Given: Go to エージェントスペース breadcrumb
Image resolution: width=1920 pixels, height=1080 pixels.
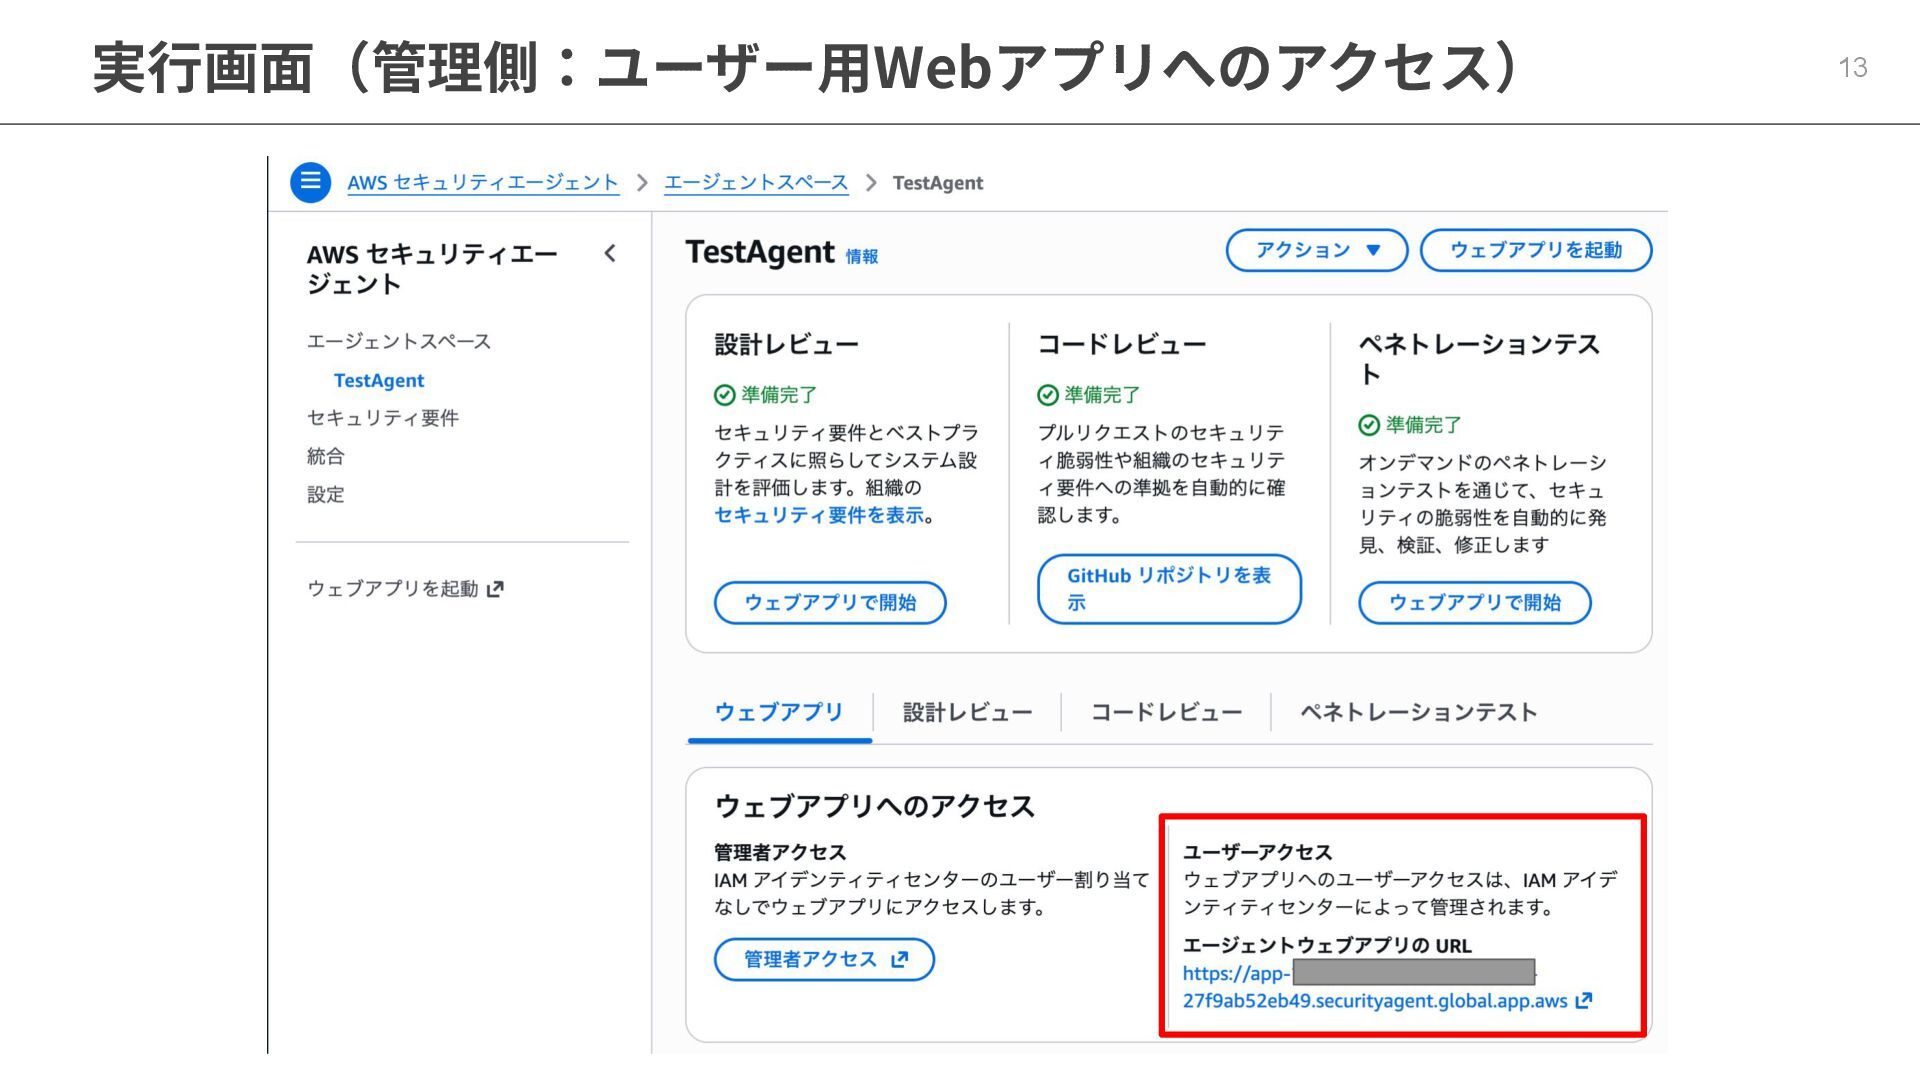Looking at the screenshot, I should [755, 183].
